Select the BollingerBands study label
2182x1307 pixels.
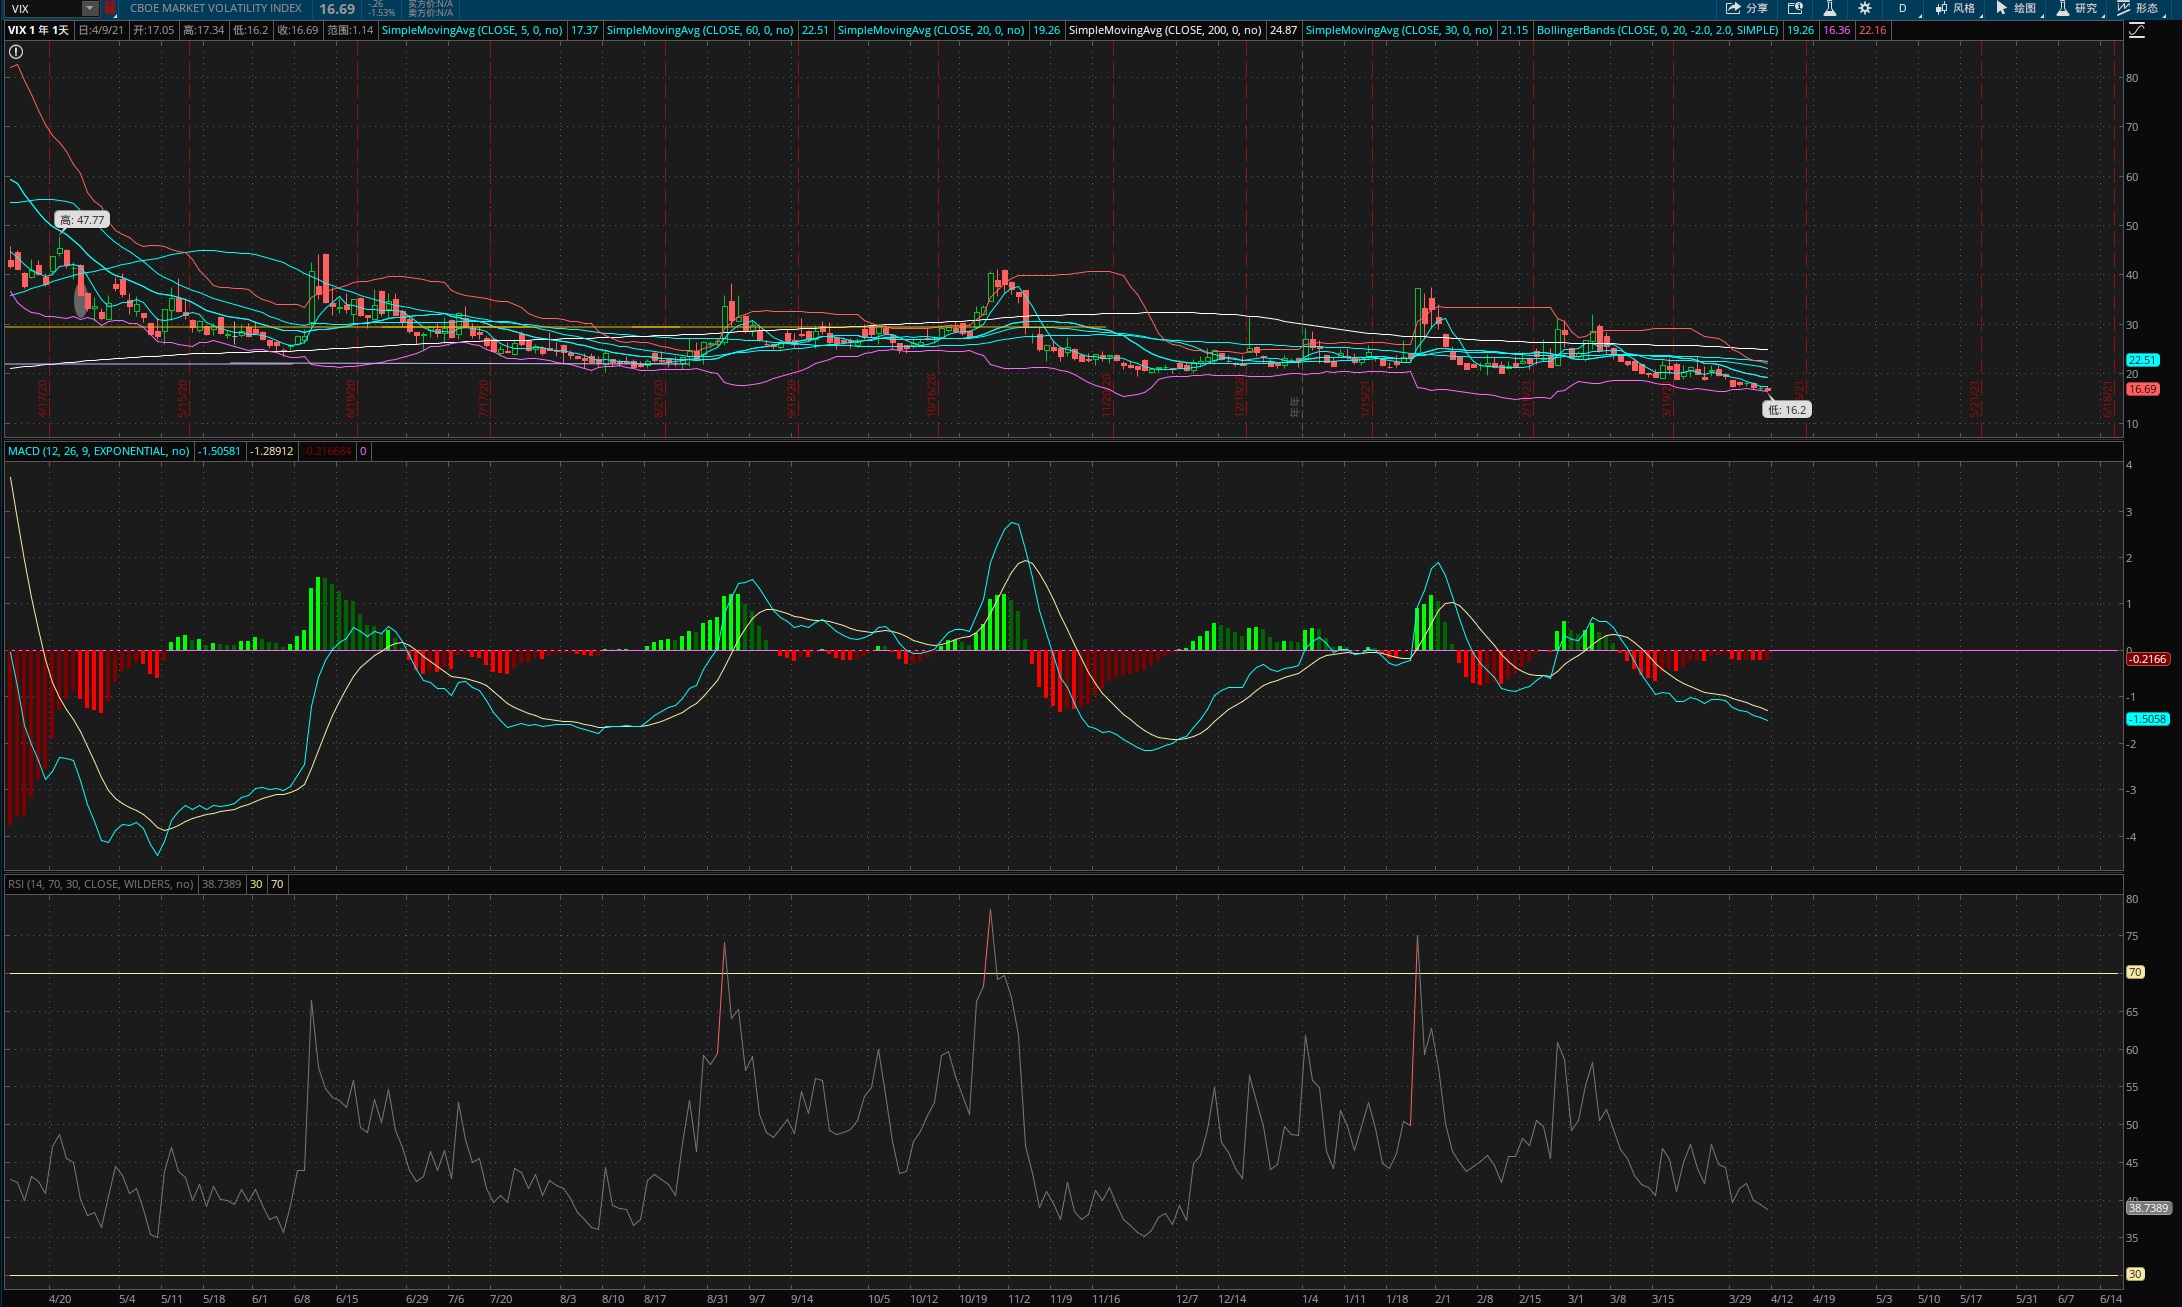[x=1658, y=30]
